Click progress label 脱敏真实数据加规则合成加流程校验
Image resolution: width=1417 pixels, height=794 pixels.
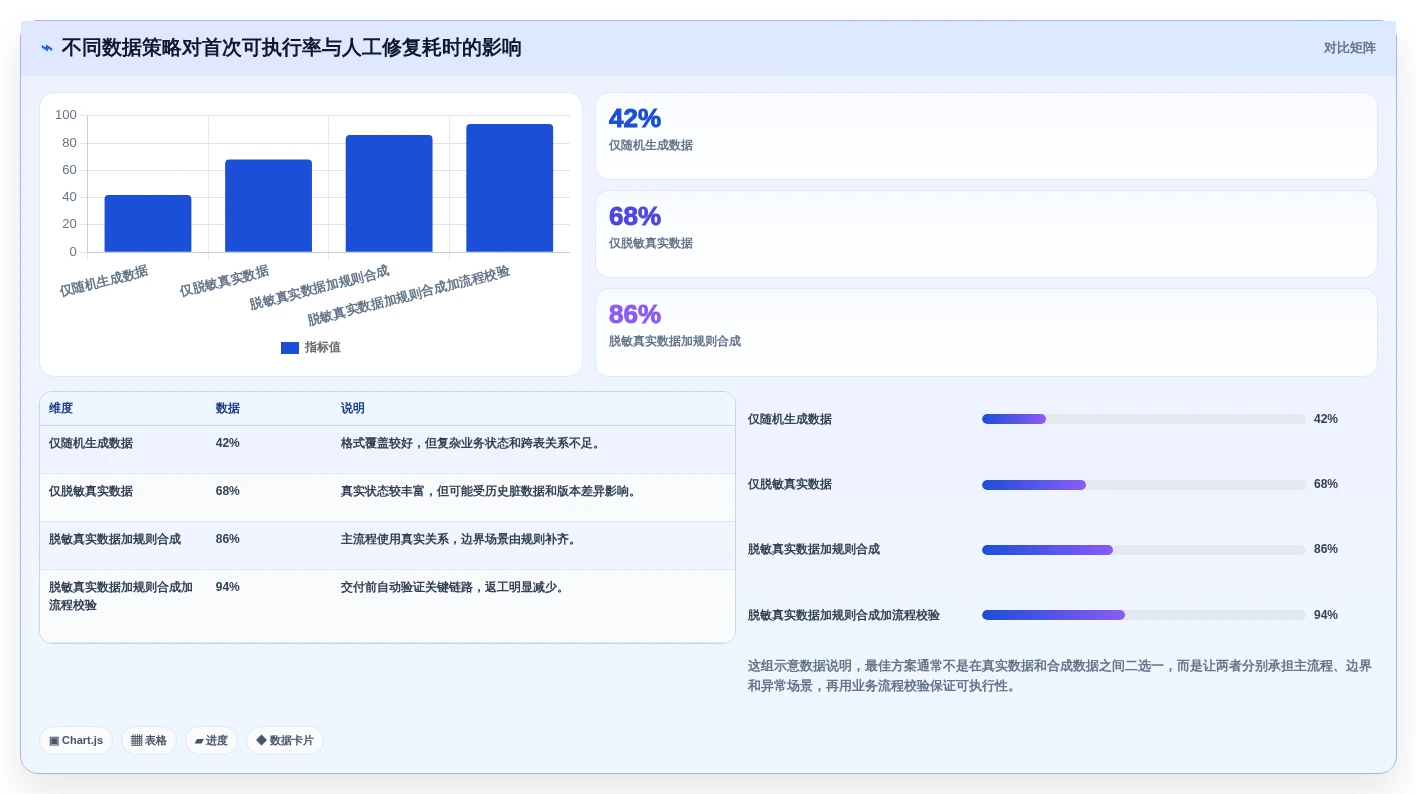point(844,615)
